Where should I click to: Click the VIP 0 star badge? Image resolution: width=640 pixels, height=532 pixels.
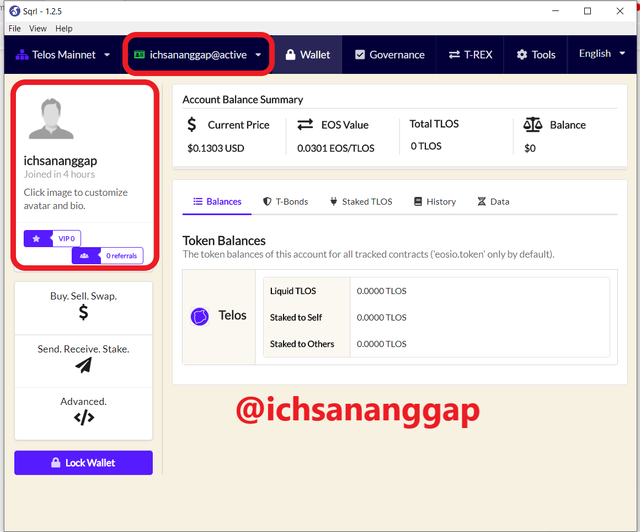(52, 238)
